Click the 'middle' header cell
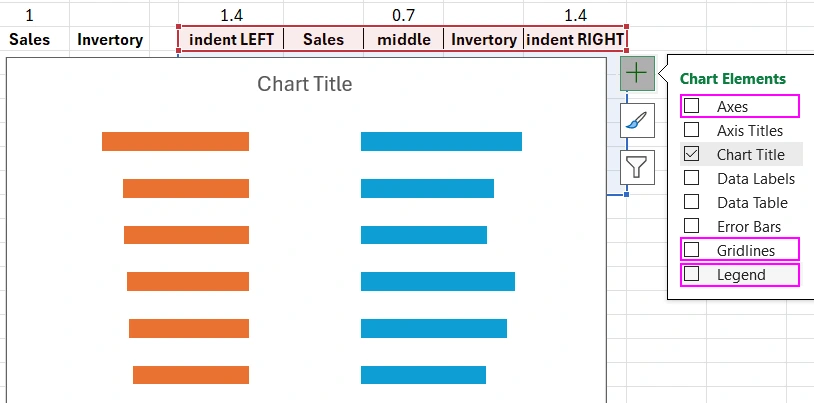The width and height of the screenshot is (814, 403). click(404, 40)
